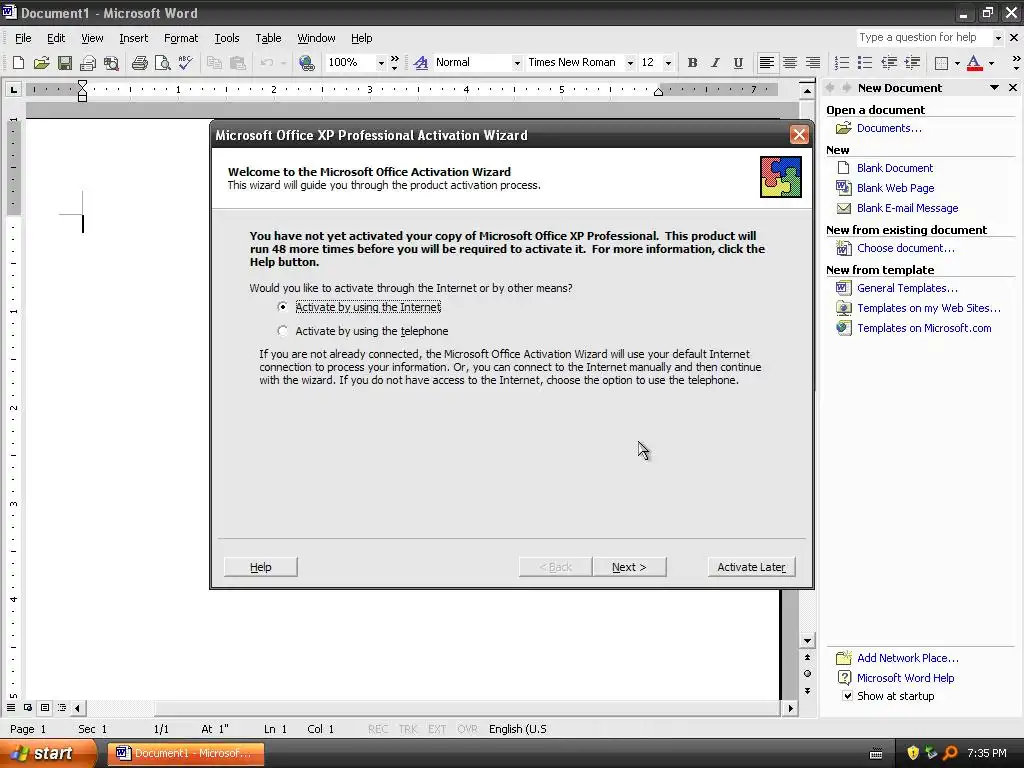Image resolution: width=1024 pixels, height=768 pixels.
Task: Open the Format menu
Action: tap(181, 38)
